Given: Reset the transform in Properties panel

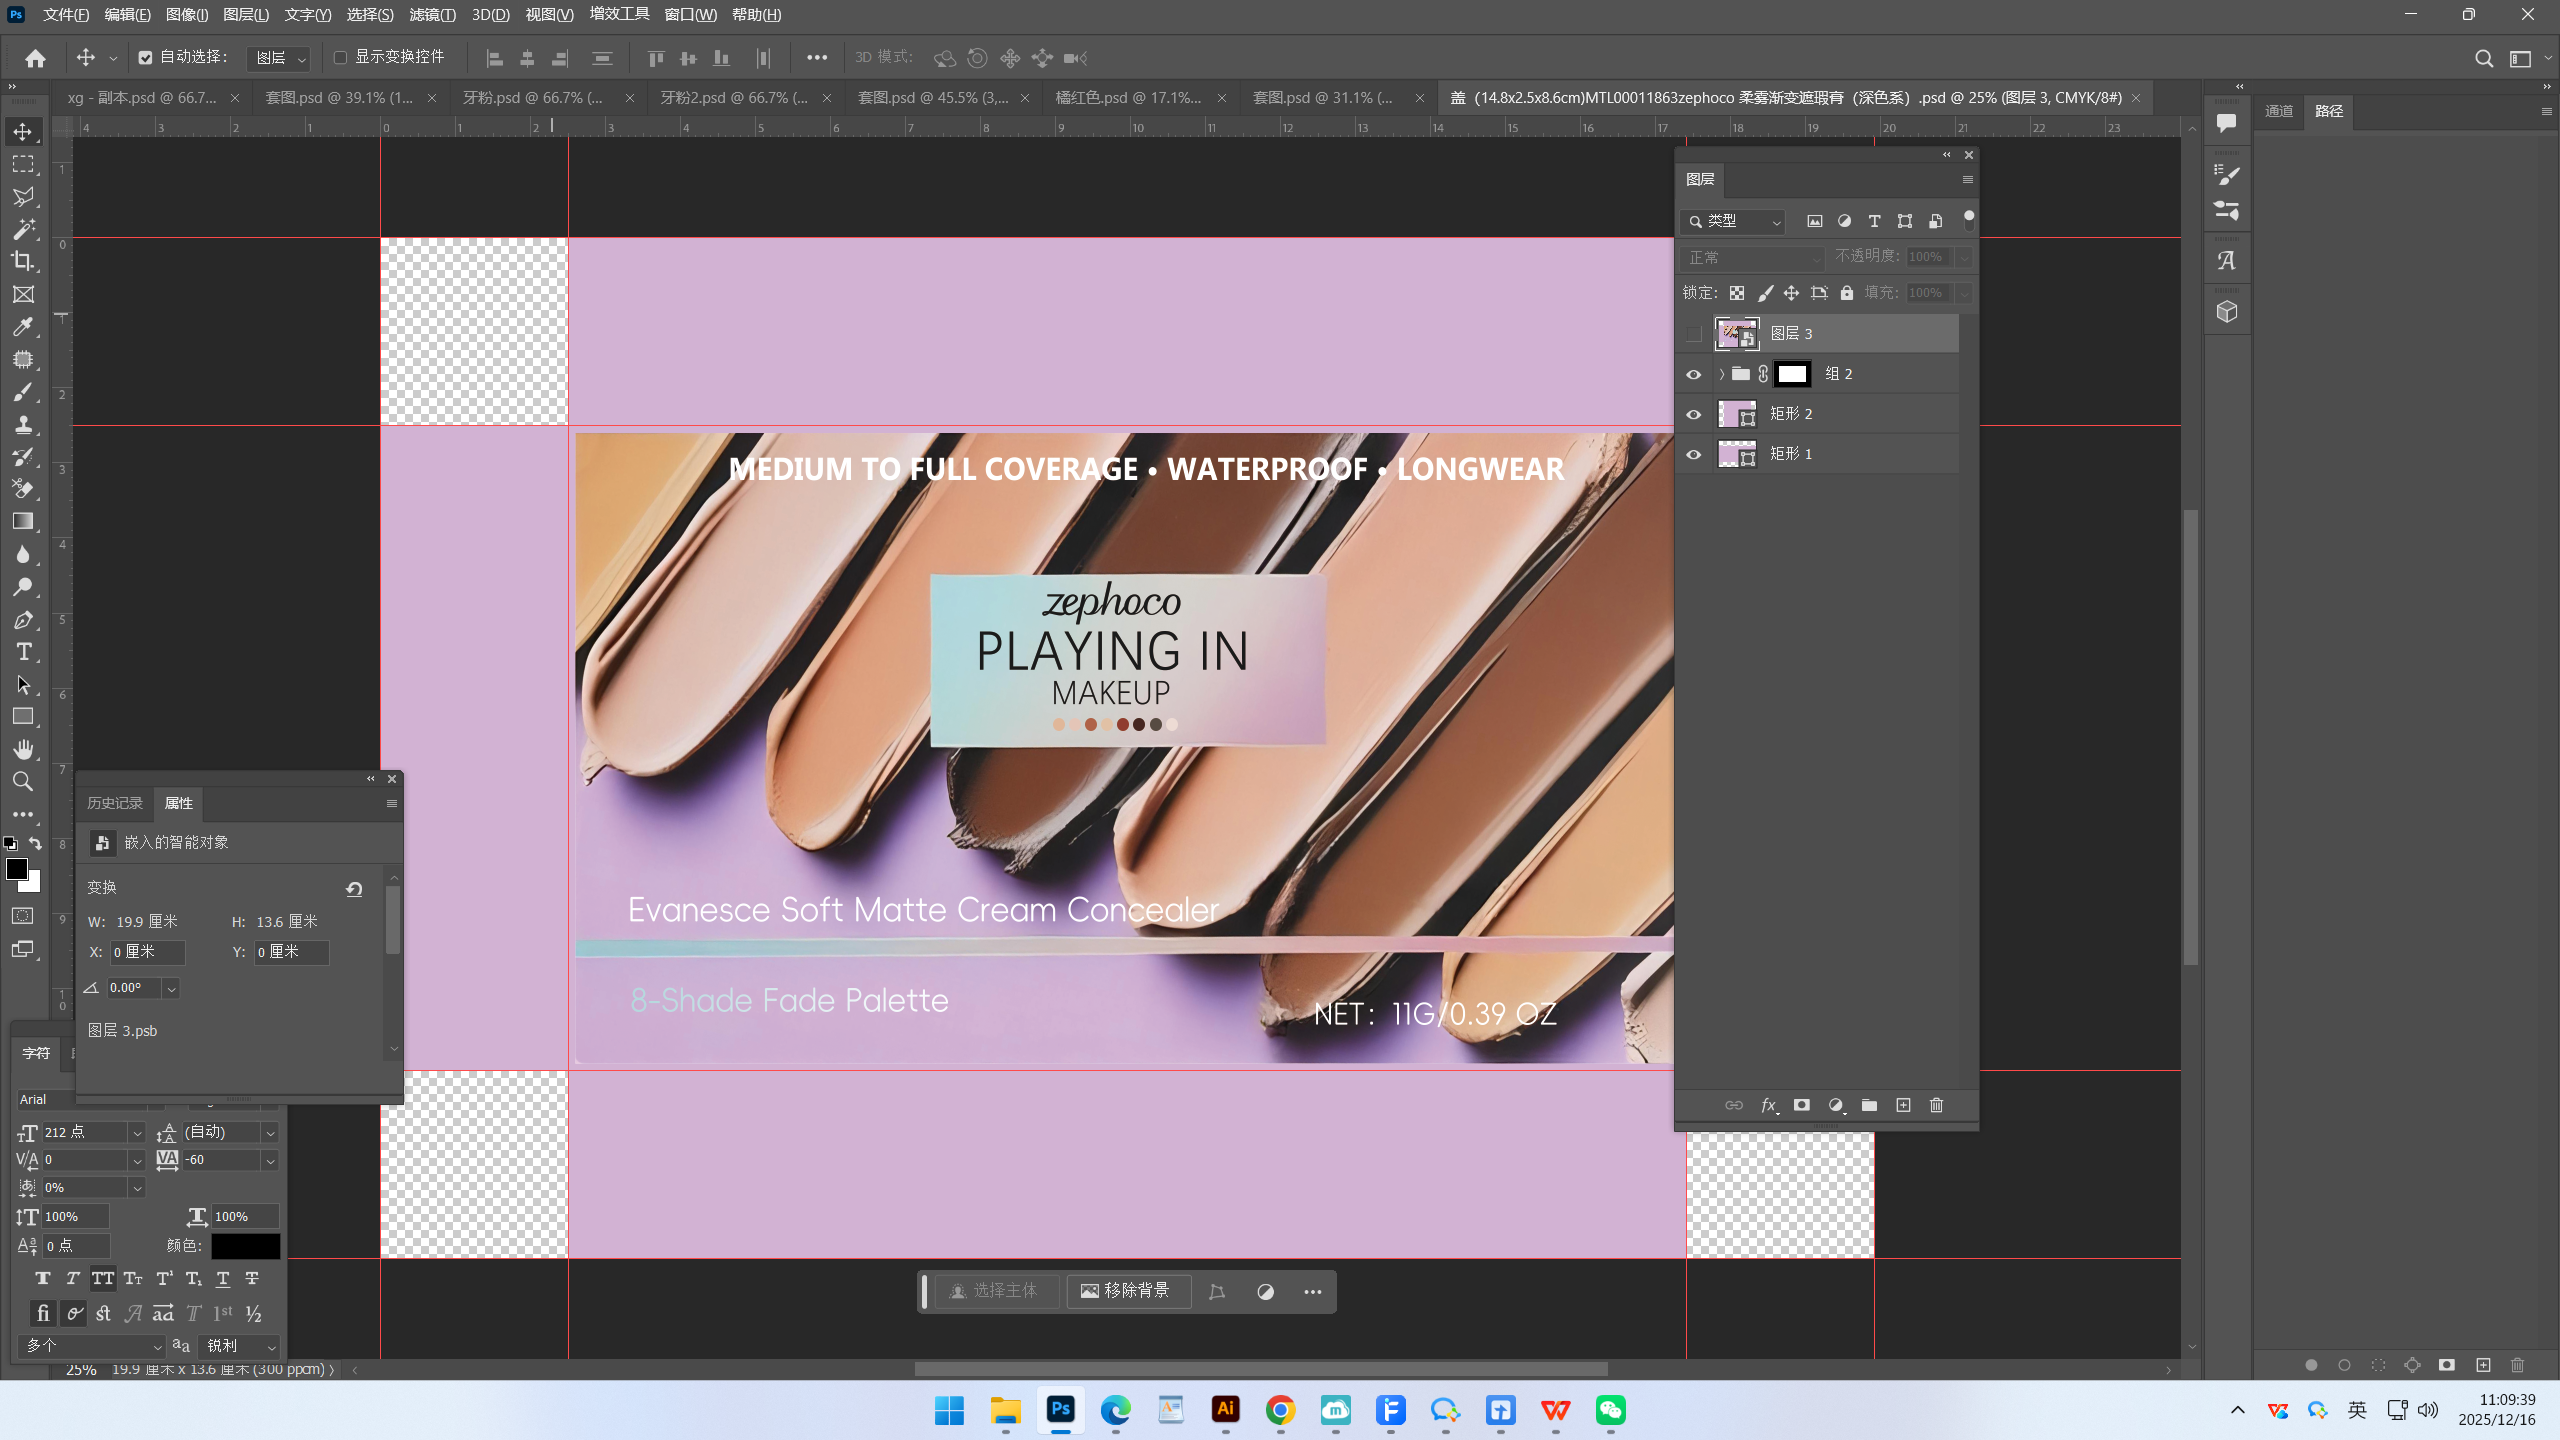Looking at the screenshot, I should coord(354,888).
